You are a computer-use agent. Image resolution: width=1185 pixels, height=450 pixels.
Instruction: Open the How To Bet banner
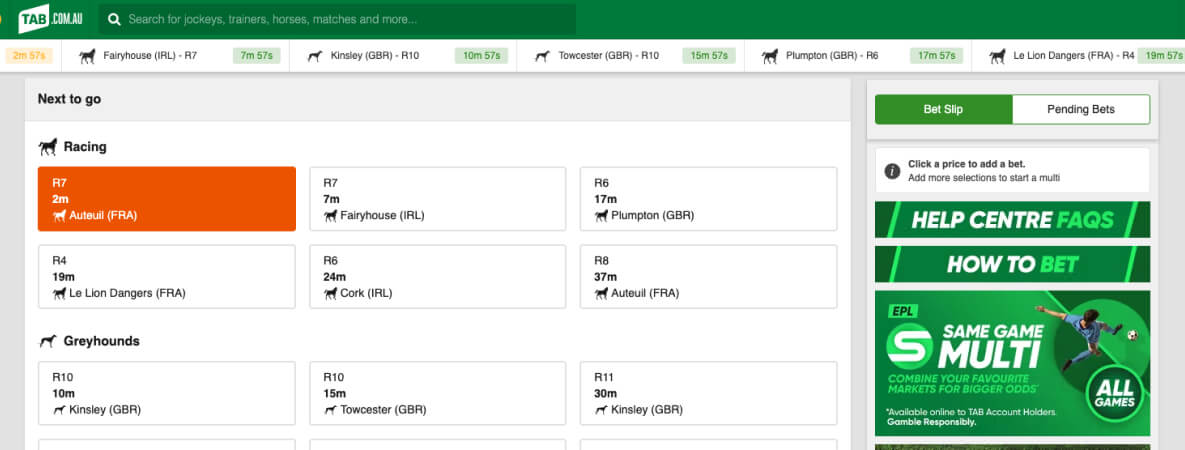tap(1013, 265)
